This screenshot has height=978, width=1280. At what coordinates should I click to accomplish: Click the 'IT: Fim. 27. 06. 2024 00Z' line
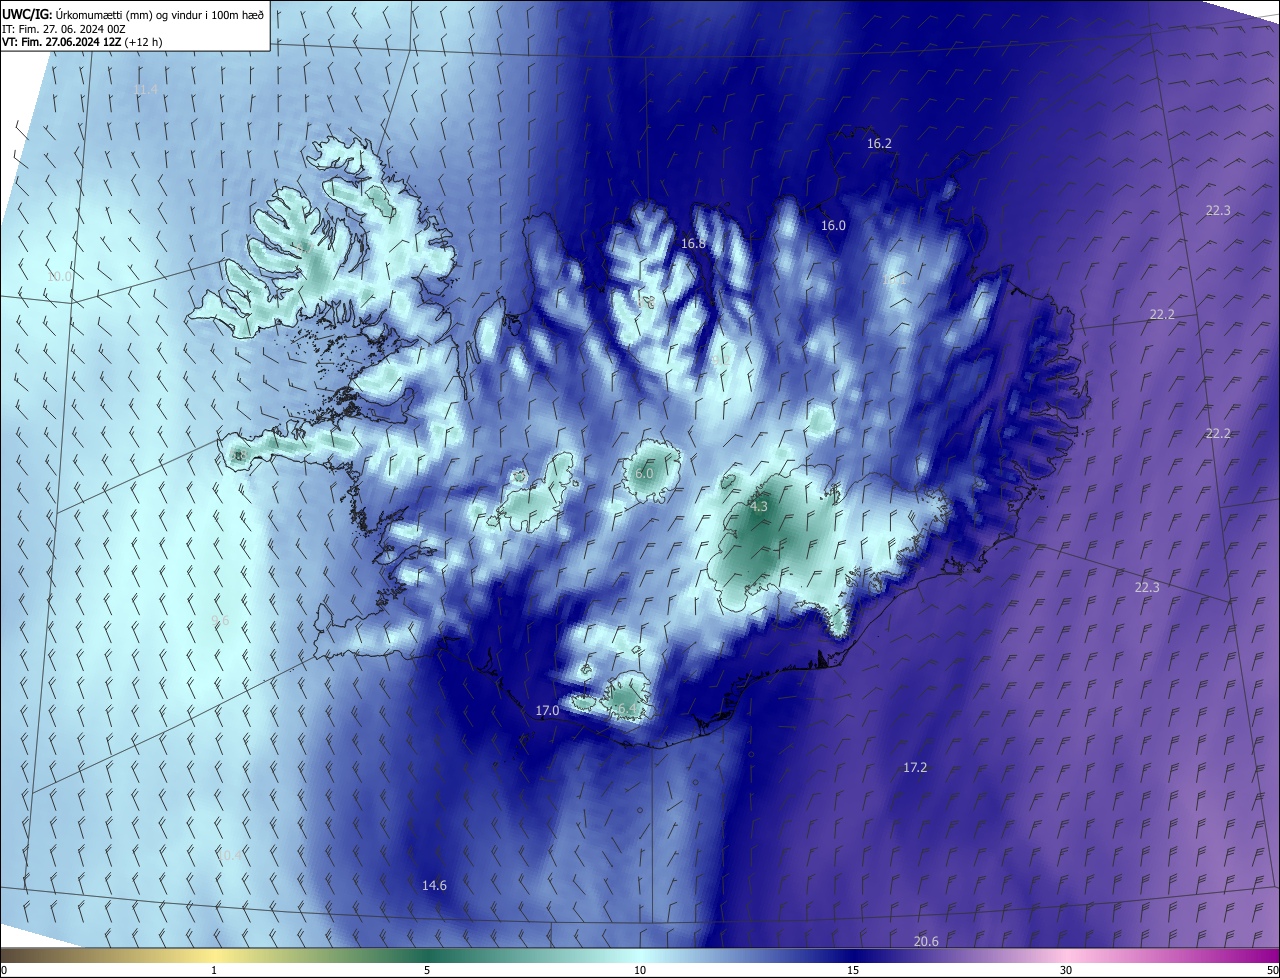pyautogui.click(x=64, y=29)
